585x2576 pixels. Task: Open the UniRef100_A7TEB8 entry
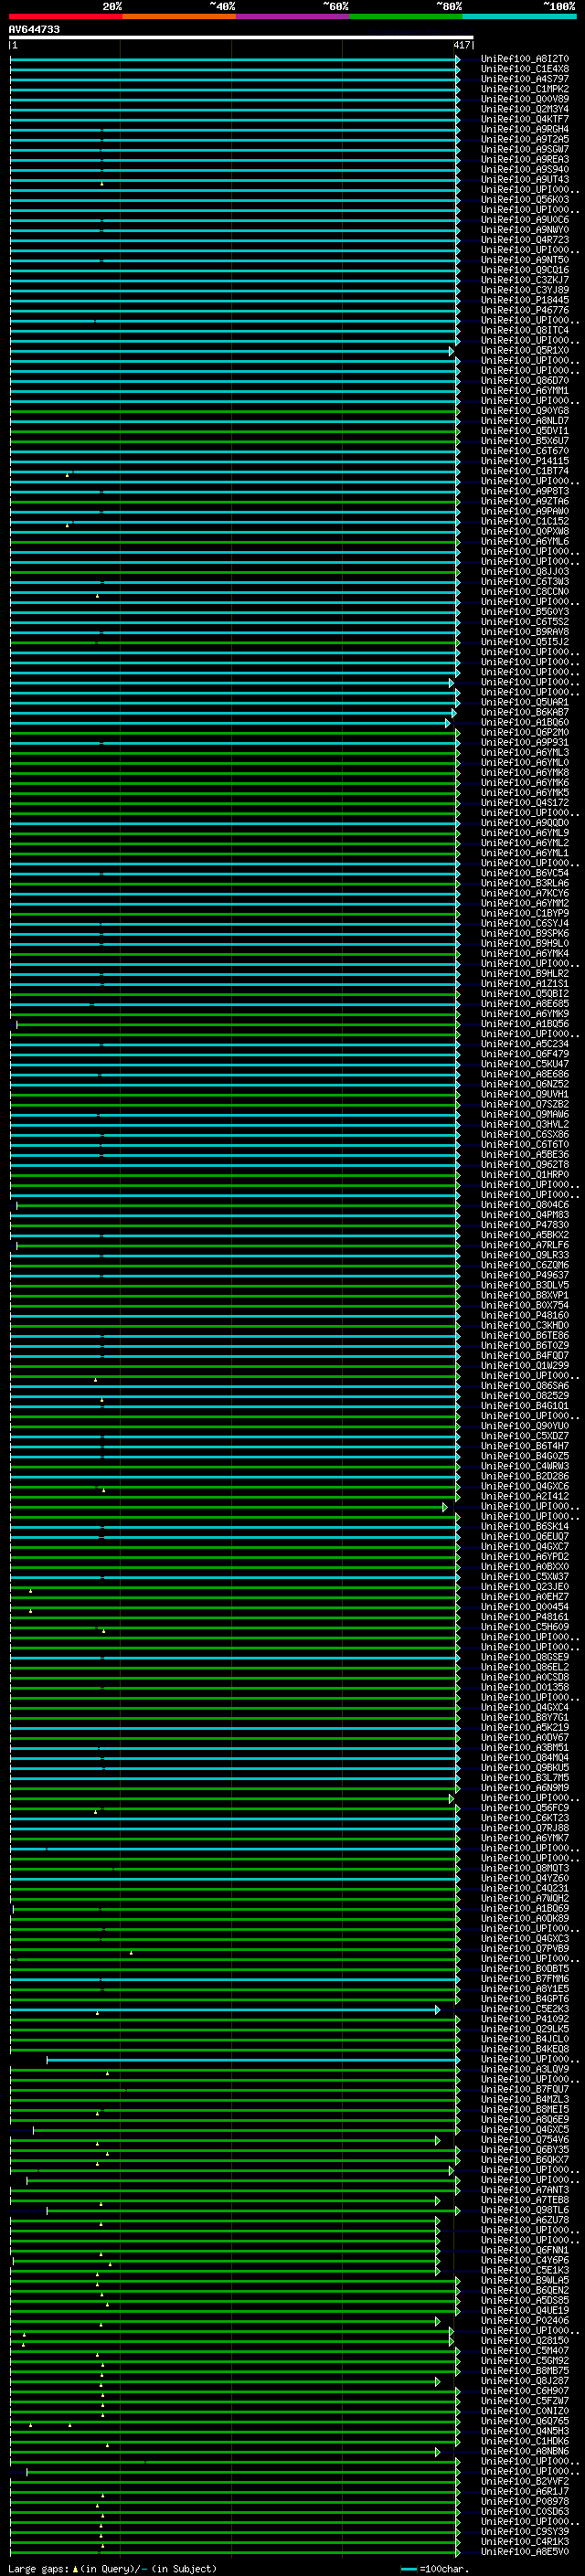524,2200
